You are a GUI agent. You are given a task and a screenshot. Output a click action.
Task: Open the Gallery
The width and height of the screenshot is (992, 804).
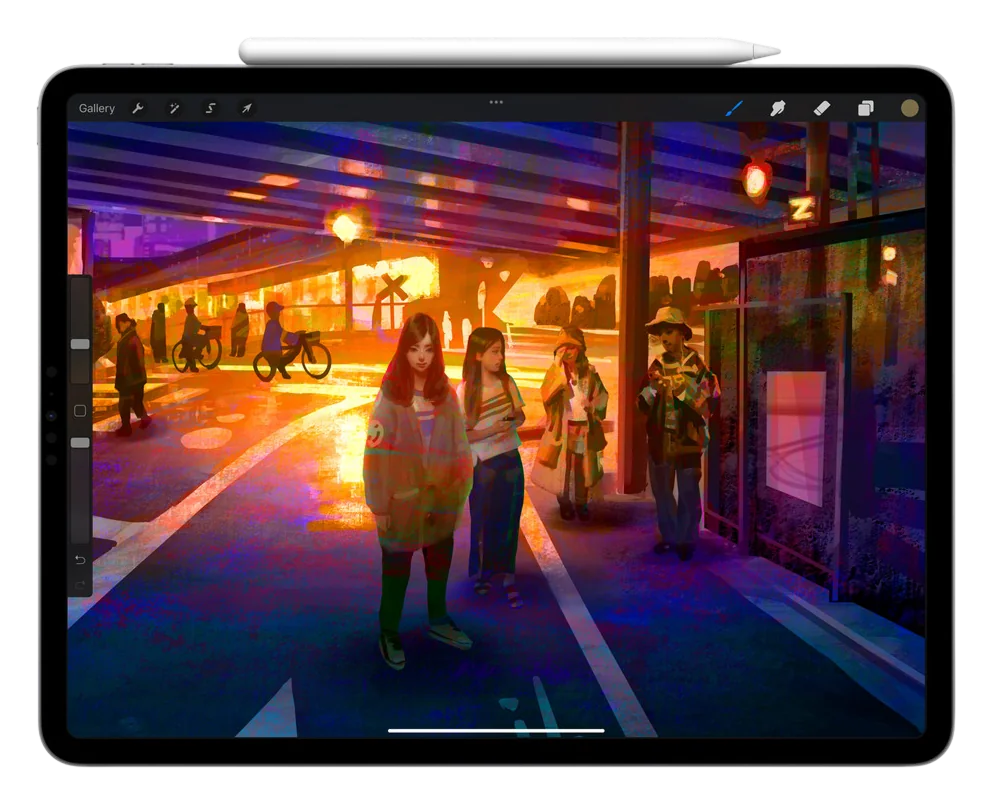tap(97, 108)
